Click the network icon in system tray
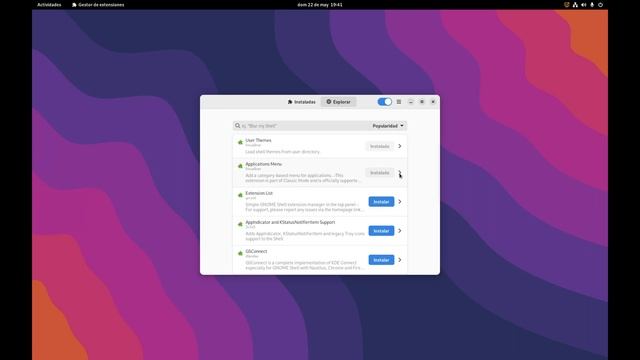 (575, 5)
